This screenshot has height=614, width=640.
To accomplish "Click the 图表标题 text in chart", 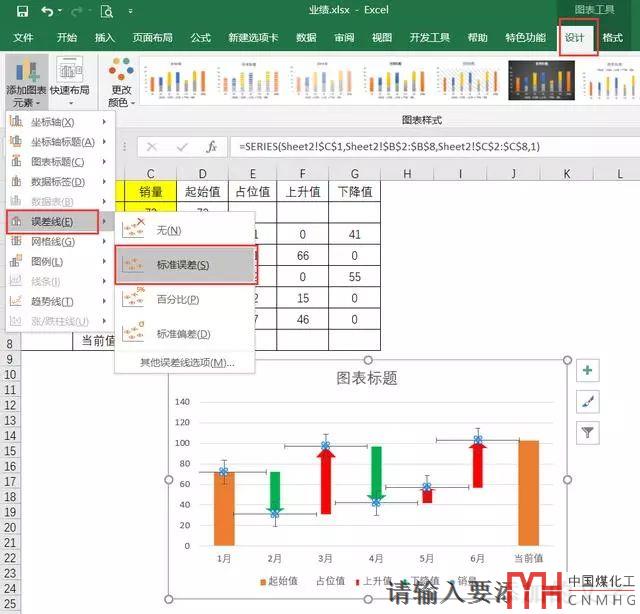I will 366,378.
